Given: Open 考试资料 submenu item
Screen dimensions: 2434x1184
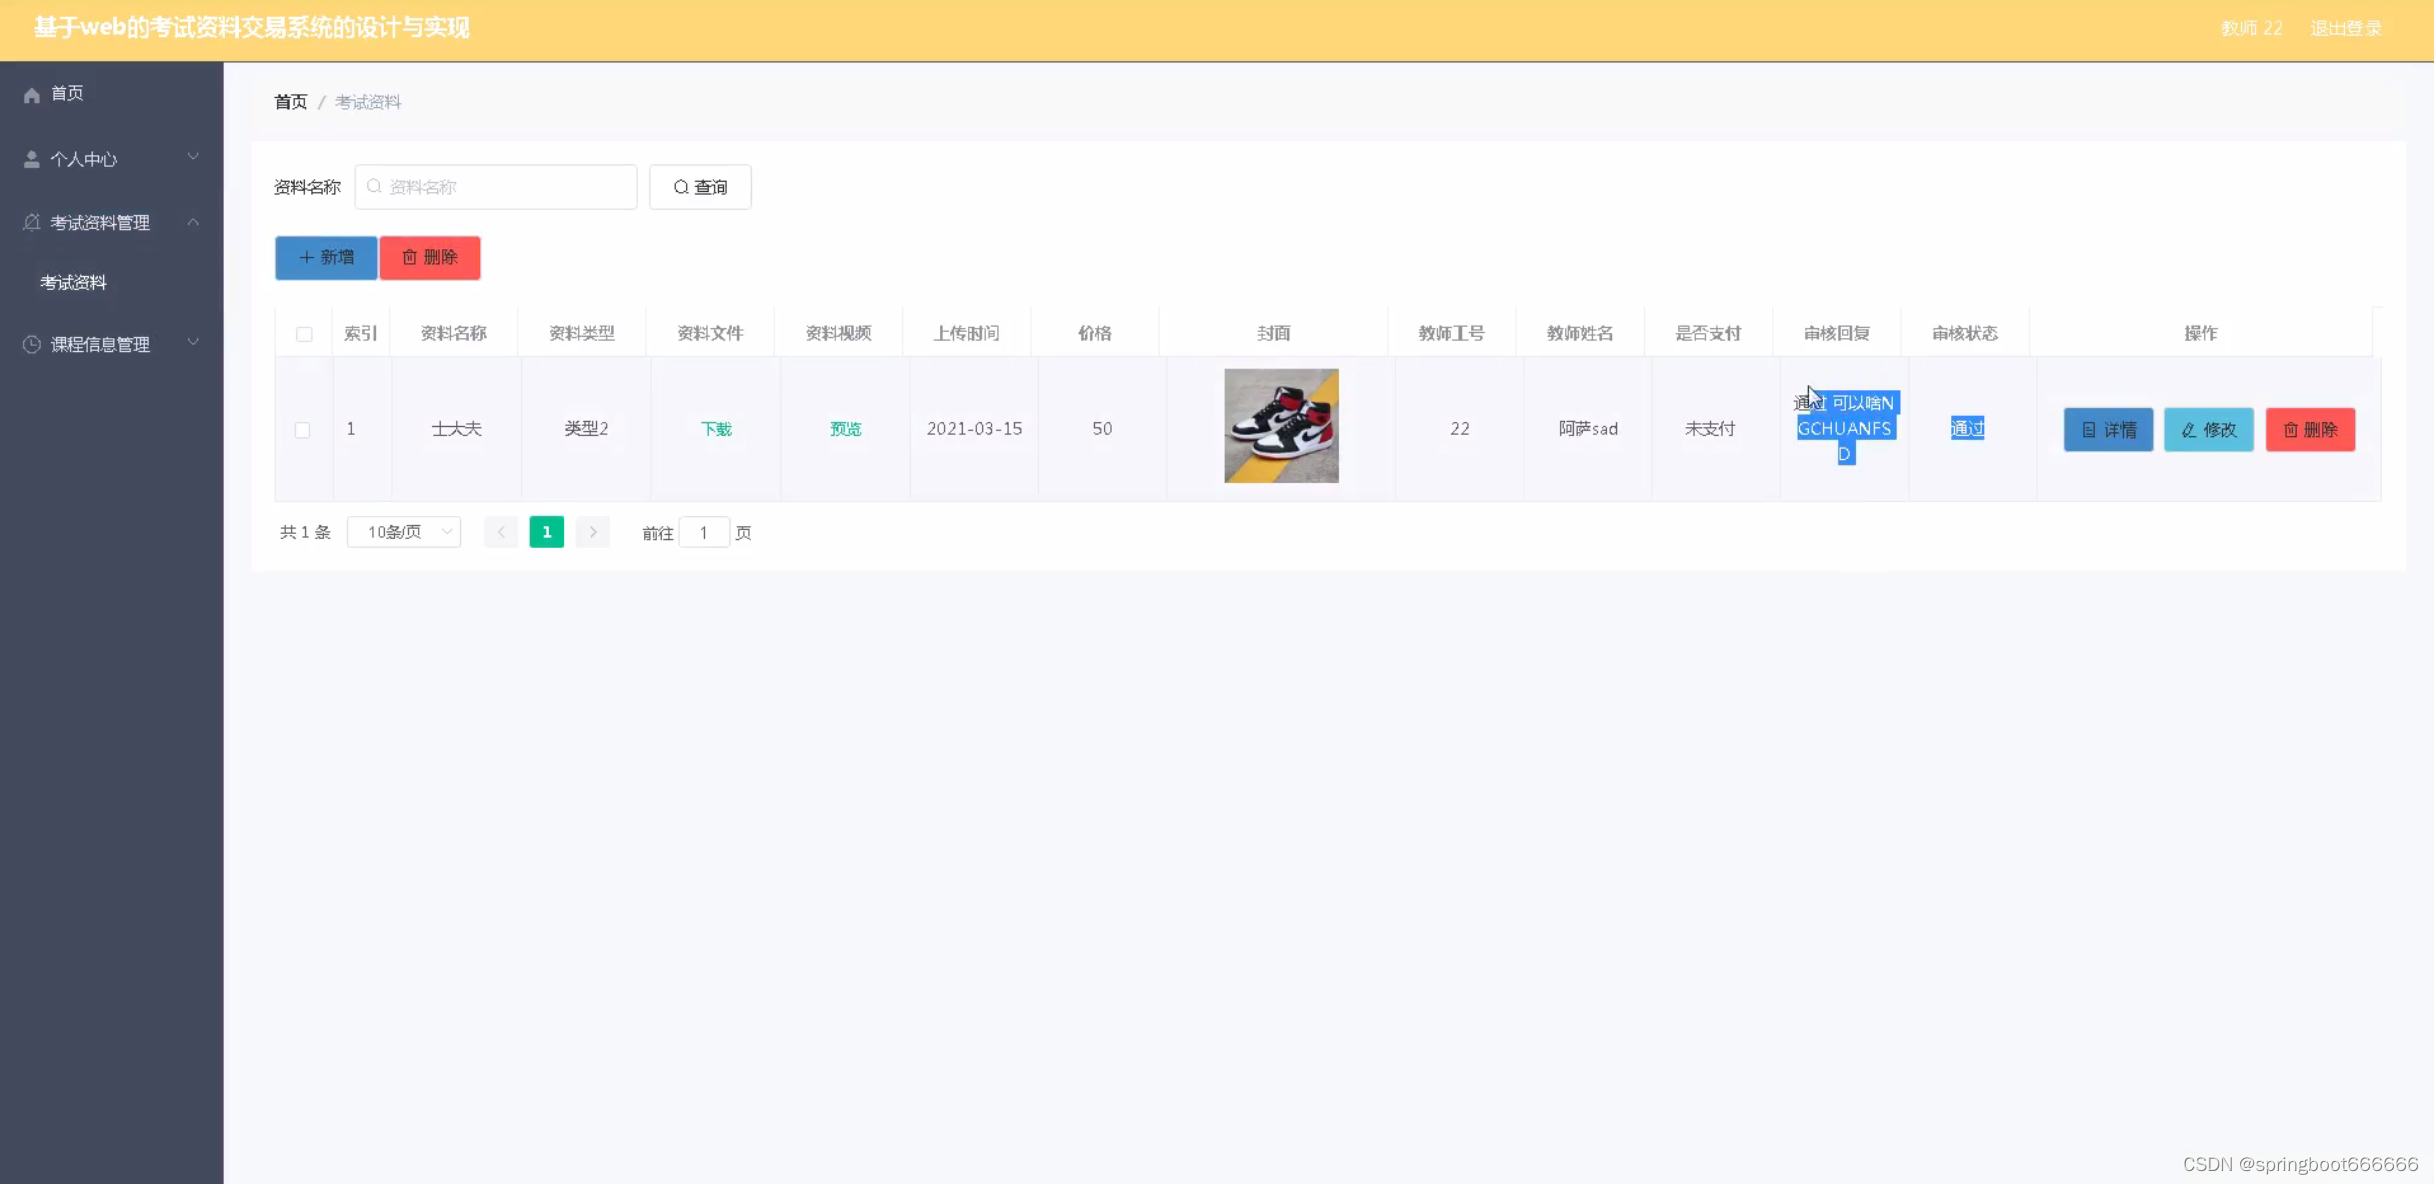Looking at the screenshot, I should click(73, 283).
